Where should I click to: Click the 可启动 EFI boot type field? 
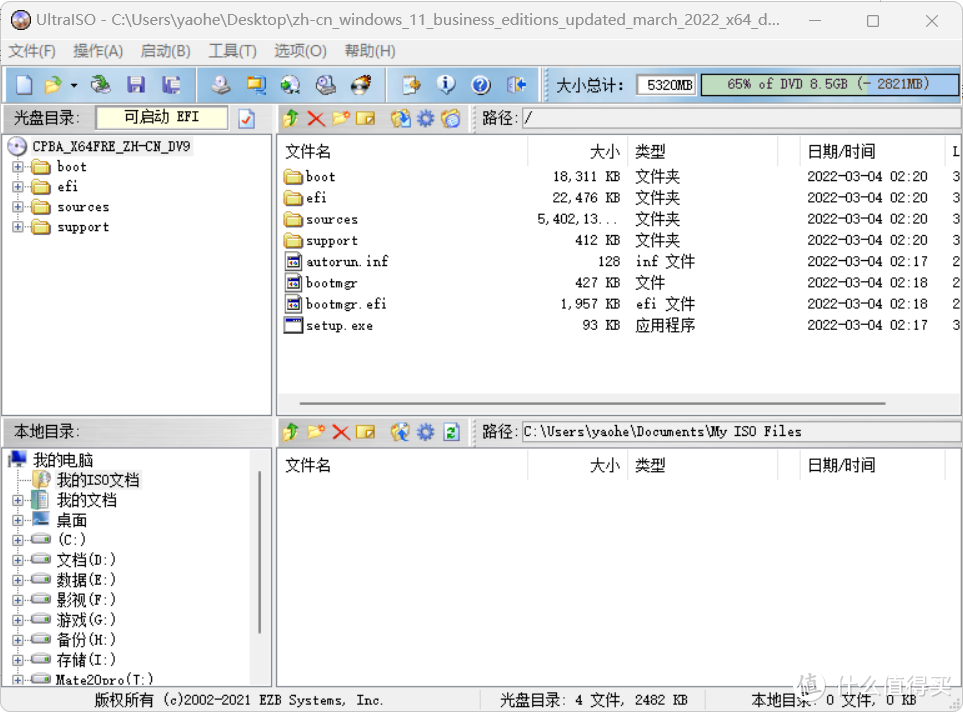162,117
